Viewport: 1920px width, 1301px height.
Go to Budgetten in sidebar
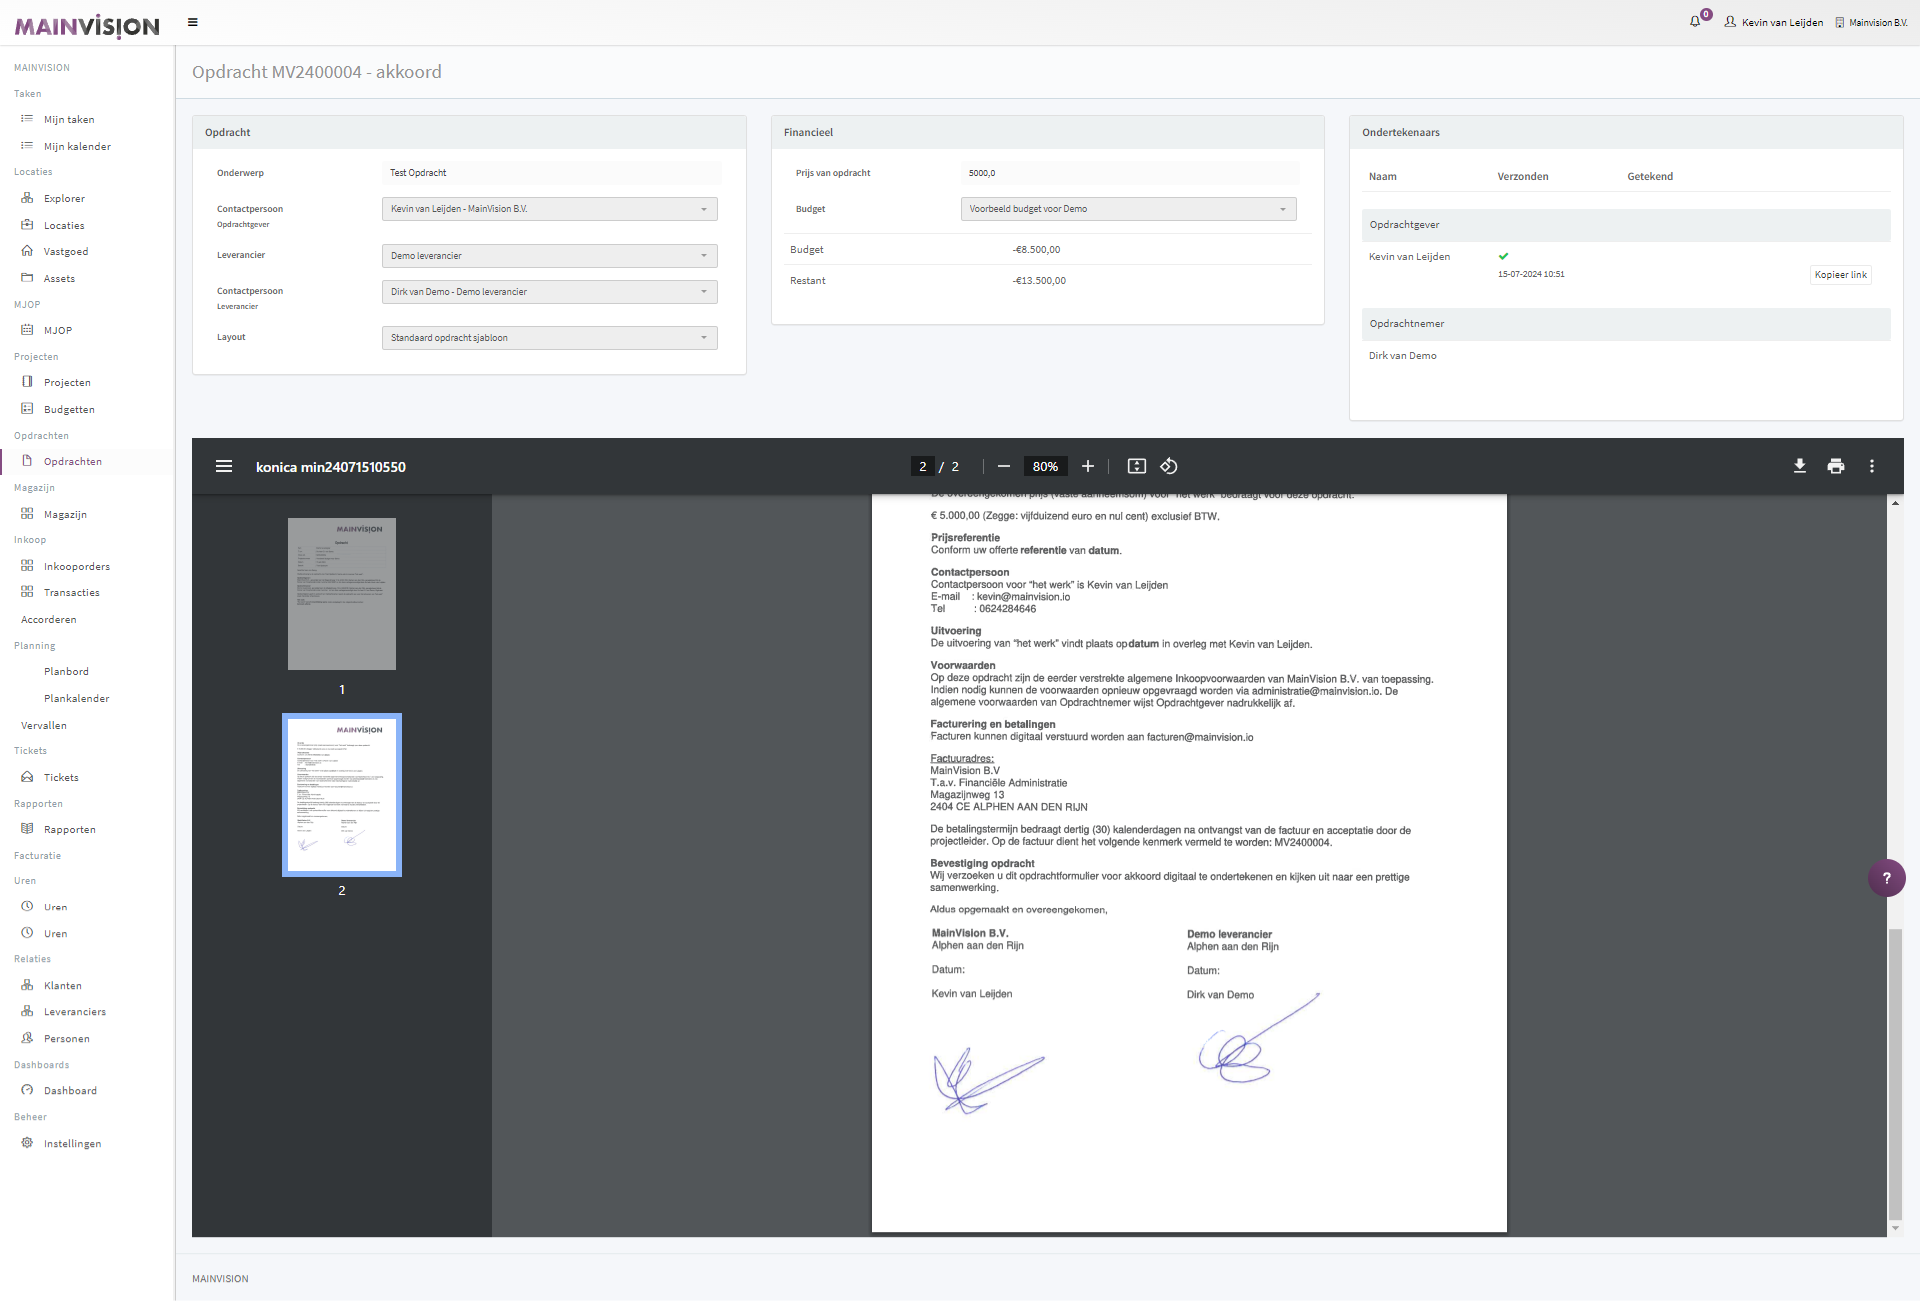(x=69, y=409)
